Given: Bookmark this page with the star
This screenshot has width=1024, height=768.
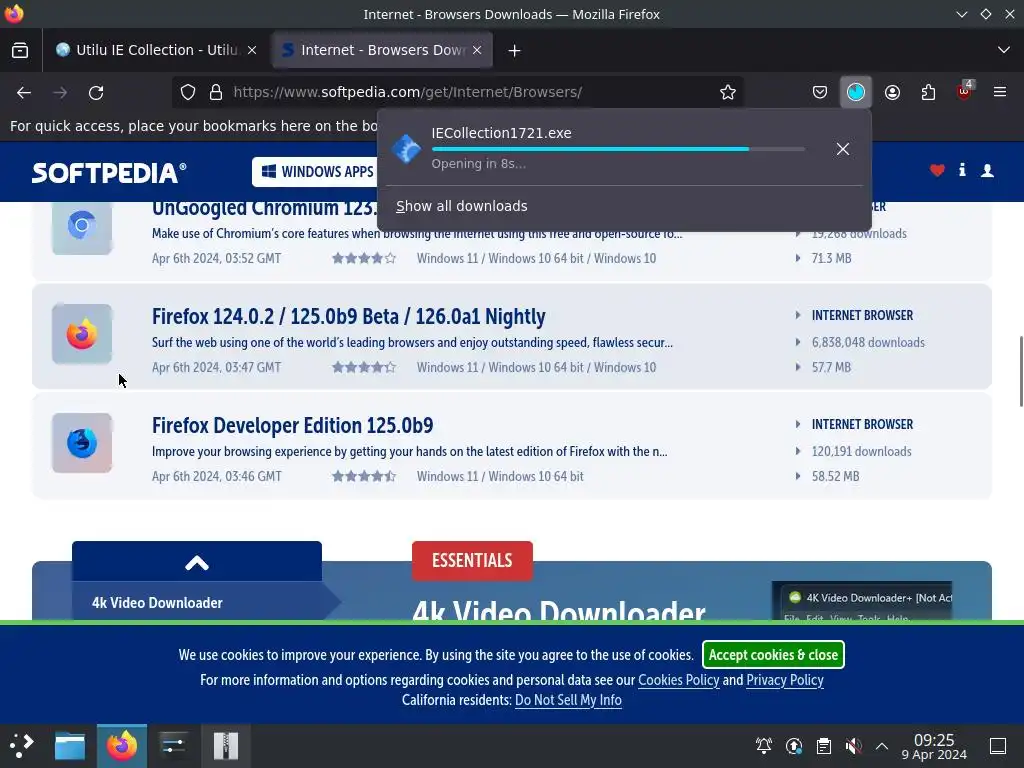Looking at the screenshot, I should 728,93.
